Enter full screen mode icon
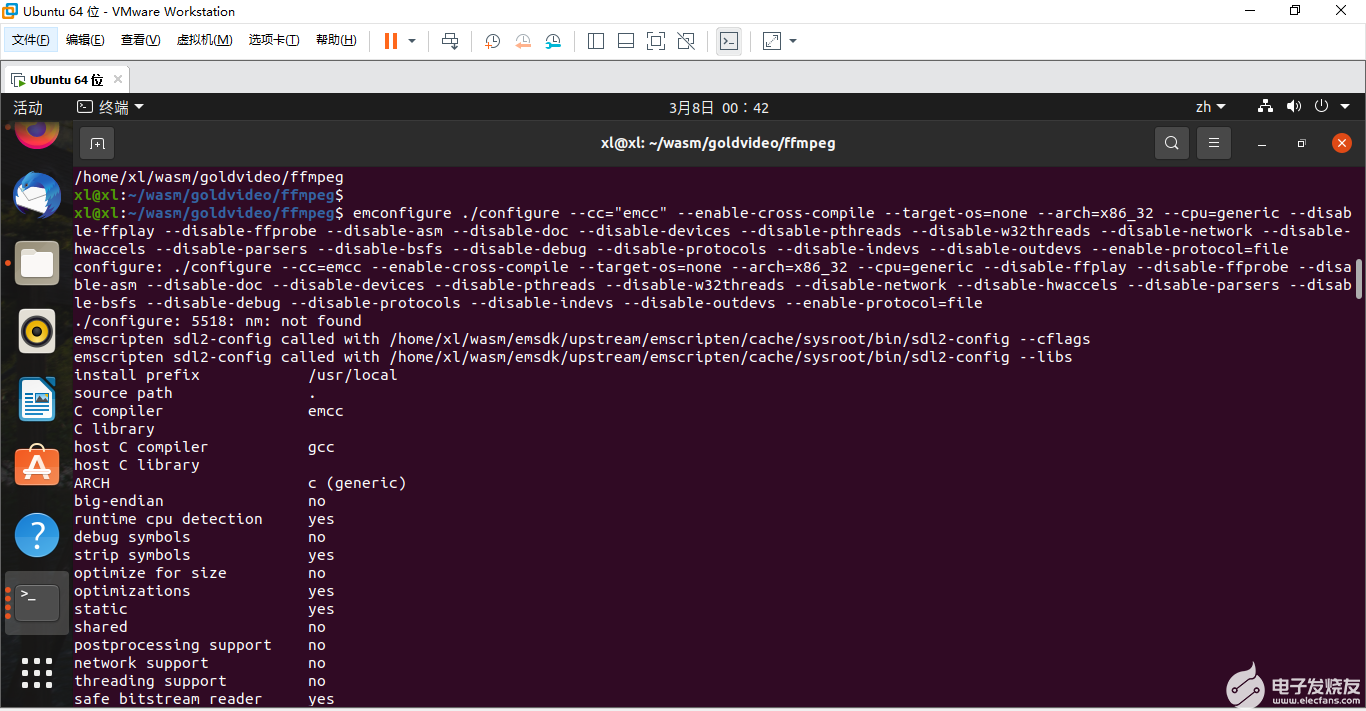The image size is (1366, 711). tap(656, 41)
